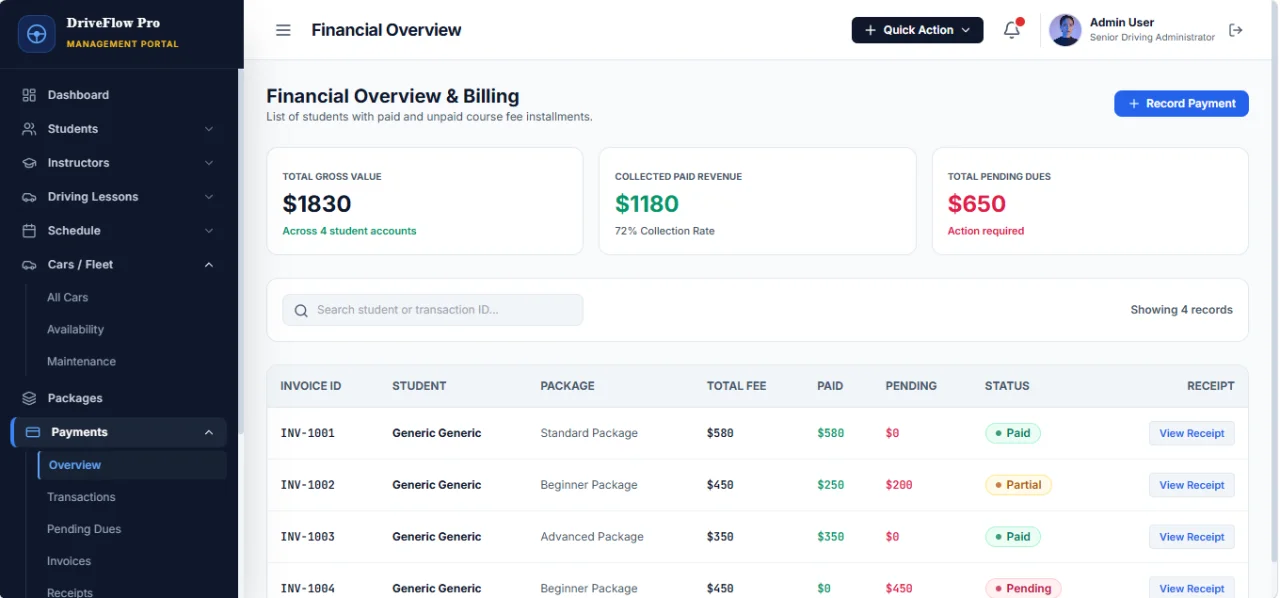Collapse the Payments submenu chevron
Screen dimensions: 1280x598
pyautogui.click(x=209, y=432)
